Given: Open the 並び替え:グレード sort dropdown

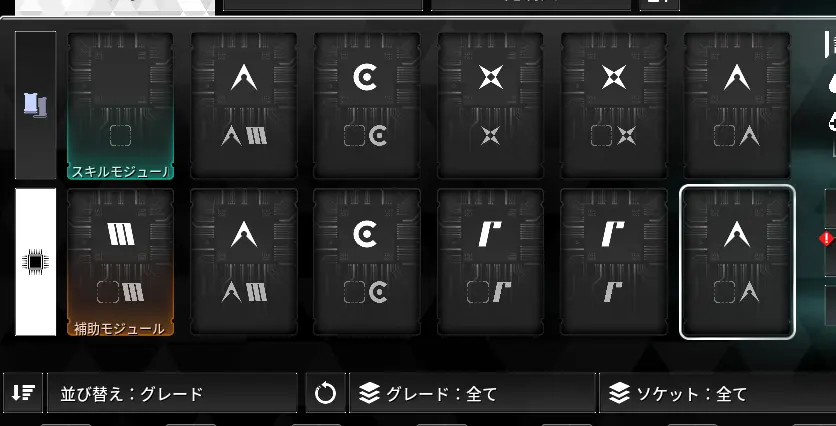Looking at the screenshot, I should tap(172, 393).
